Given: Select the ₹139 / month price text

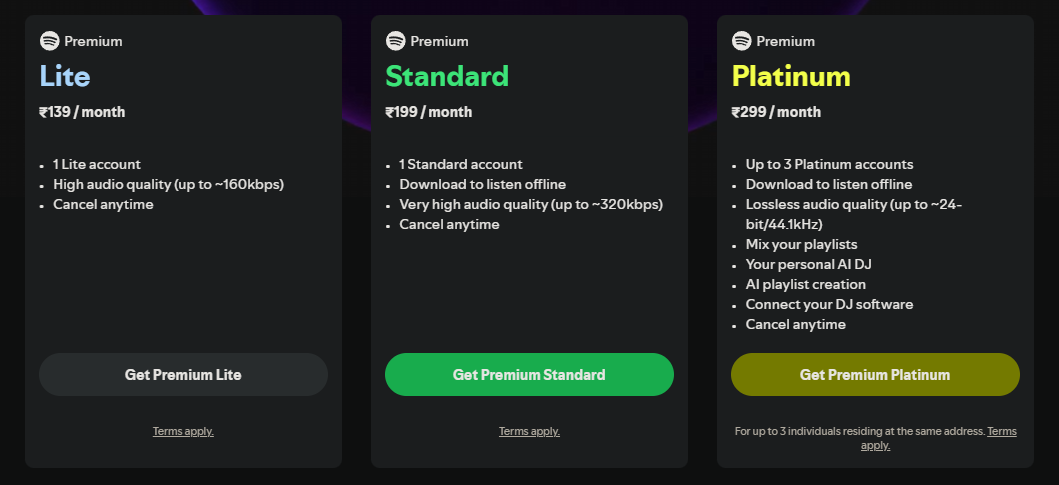Looking at the screenshot, I should tap(82, 112).
